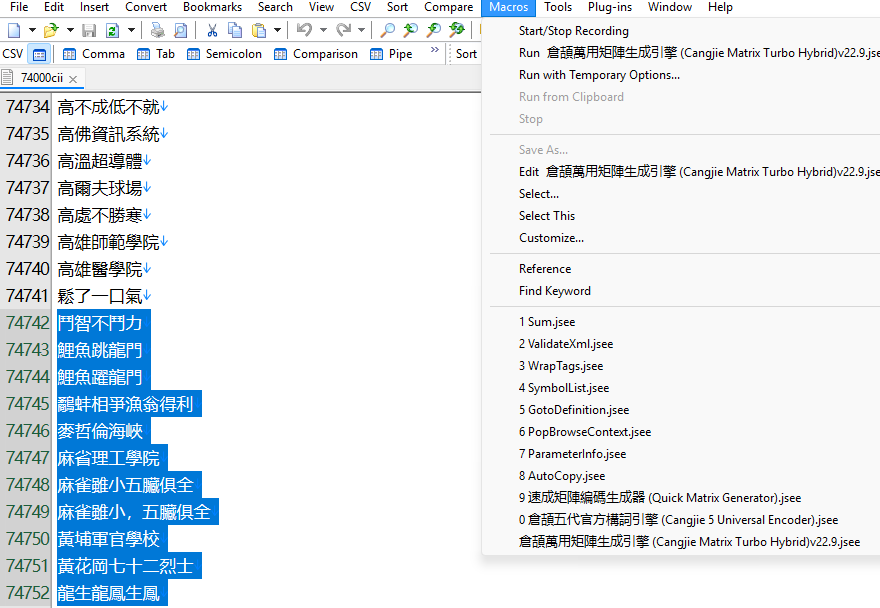Click the Undo arrow icon
This screenshot has width=880, height=608.
[x=305, y=31]
